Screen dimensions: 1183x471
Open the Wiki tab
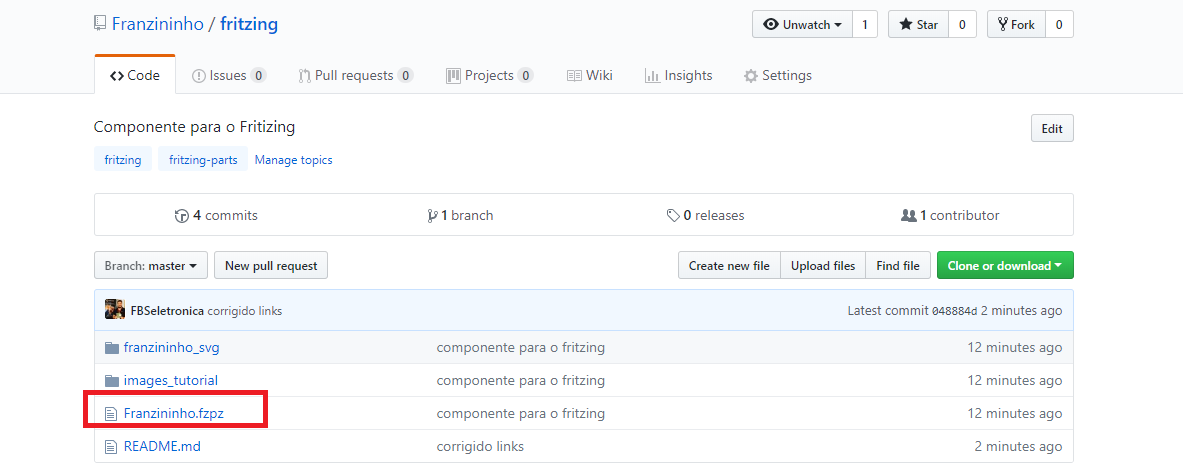pos(589,75)
